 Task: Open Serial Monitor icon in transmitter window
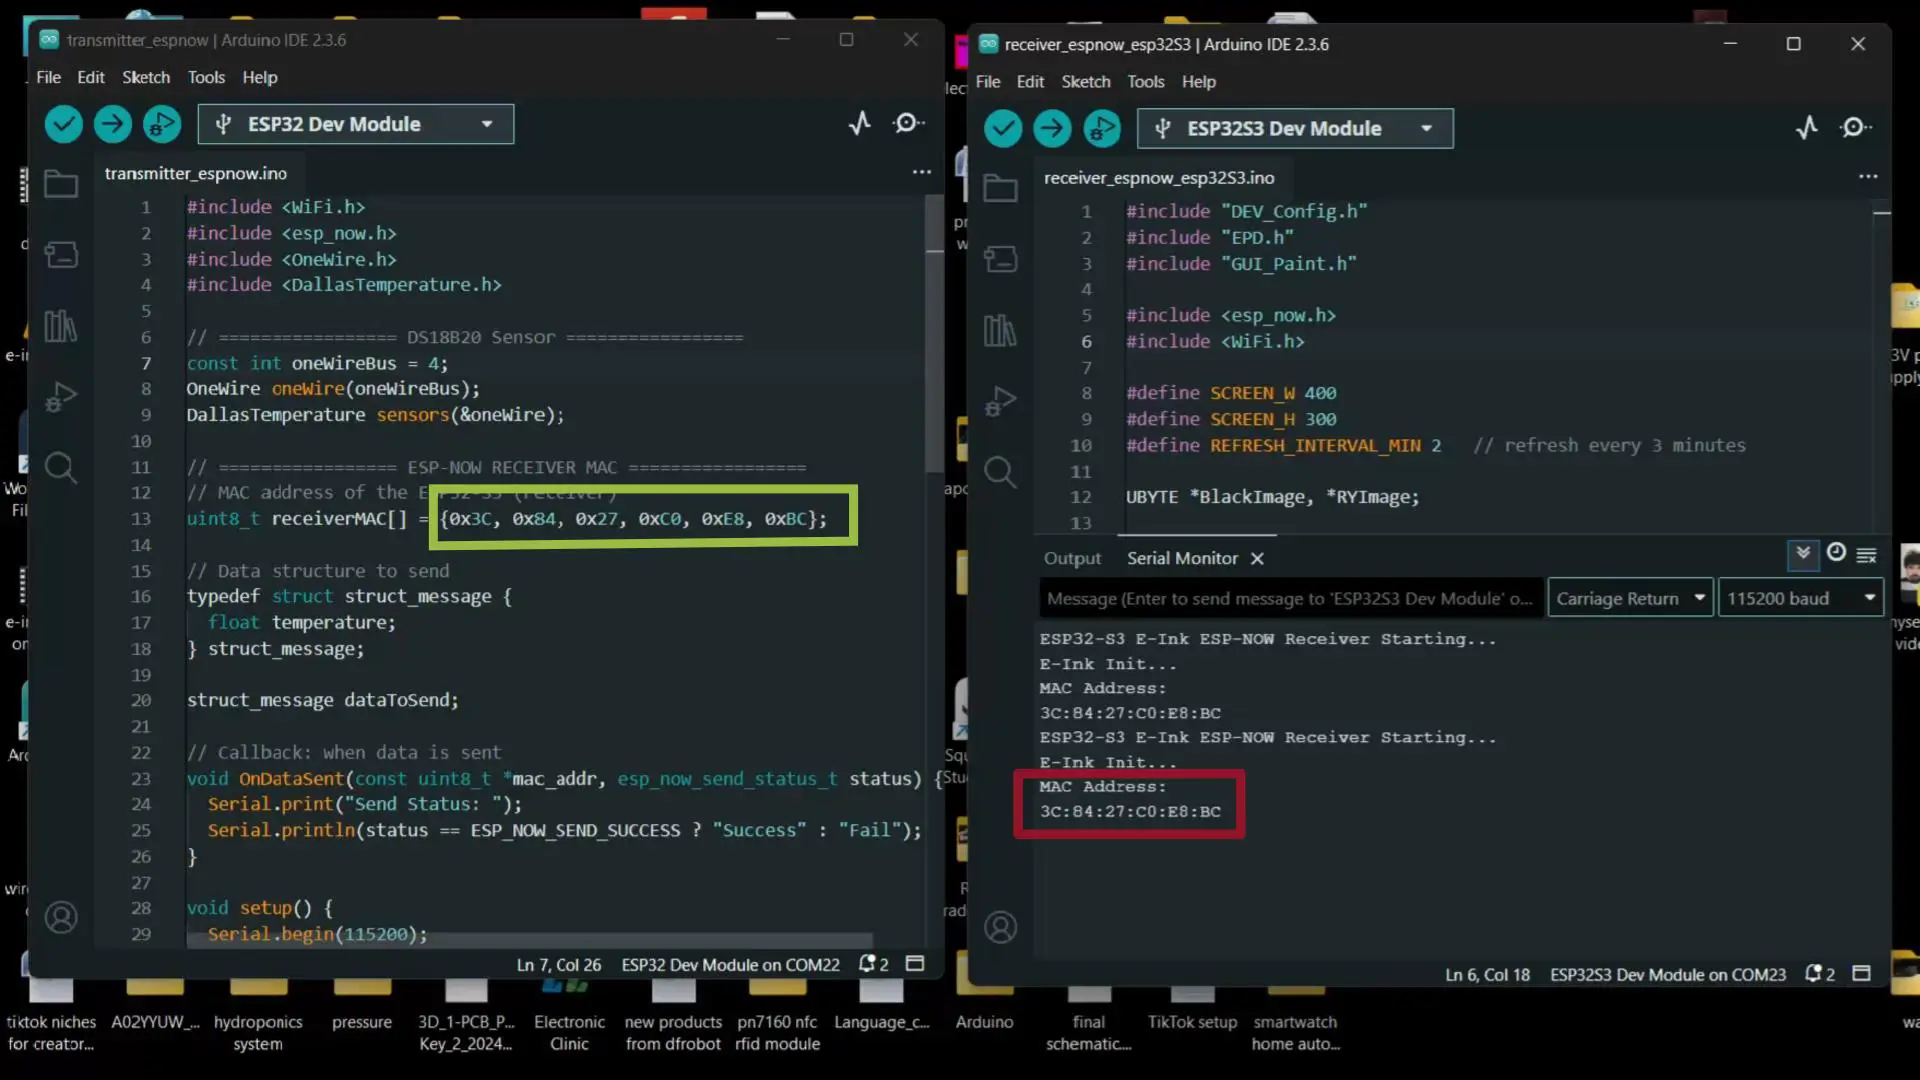[908, 123]
